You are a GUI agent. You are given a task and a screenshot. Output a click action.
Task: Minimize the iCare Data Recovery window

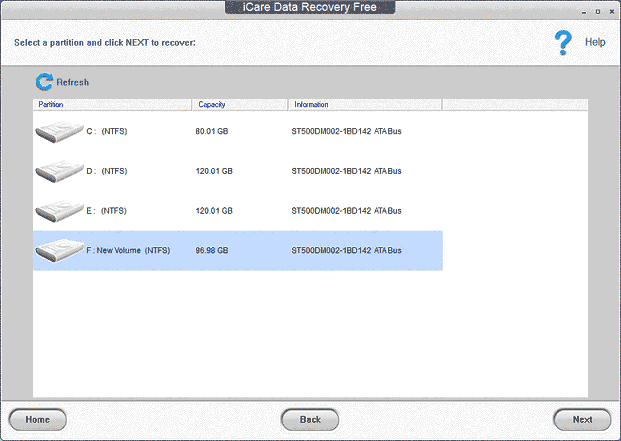point(584,12)
